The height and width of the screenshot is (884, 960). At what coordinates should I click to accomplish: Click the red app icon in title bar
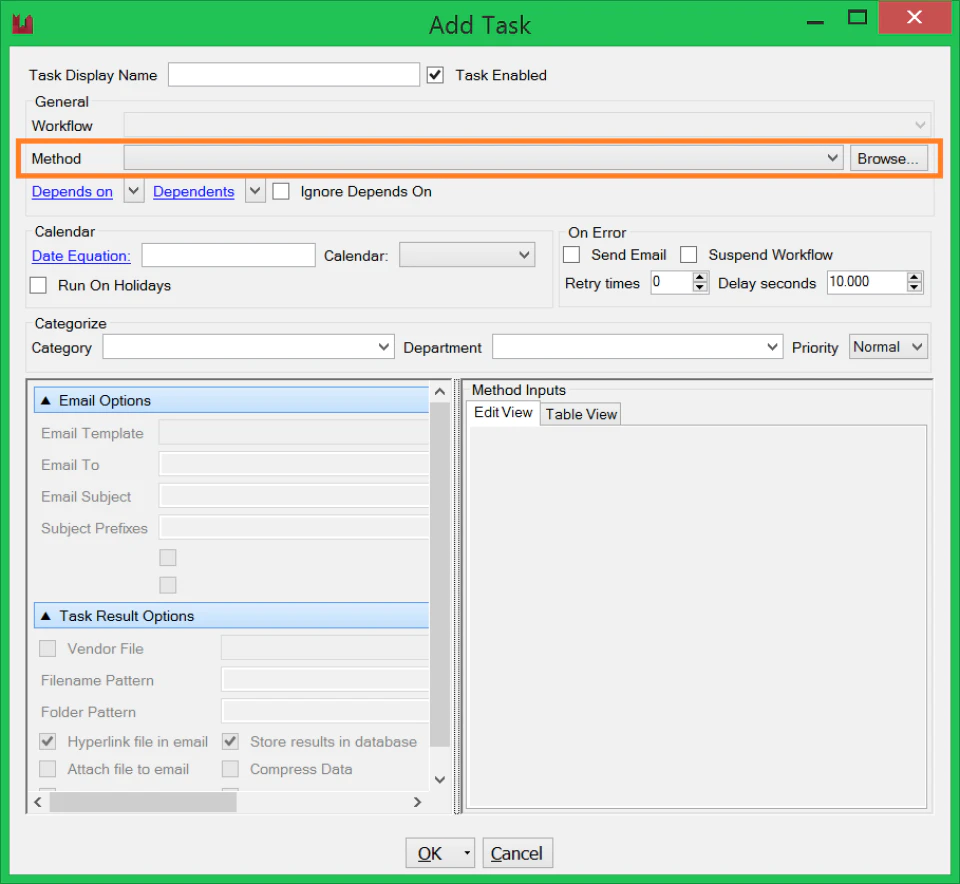click(x=23, y=24)
